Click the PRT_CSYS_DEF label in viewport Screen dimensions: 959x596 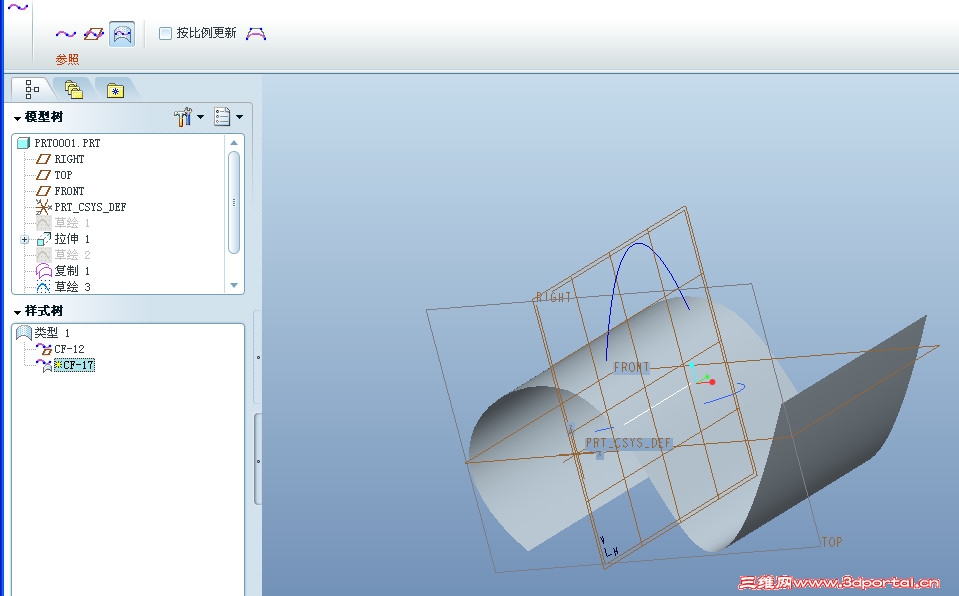[x=628, y=443]
